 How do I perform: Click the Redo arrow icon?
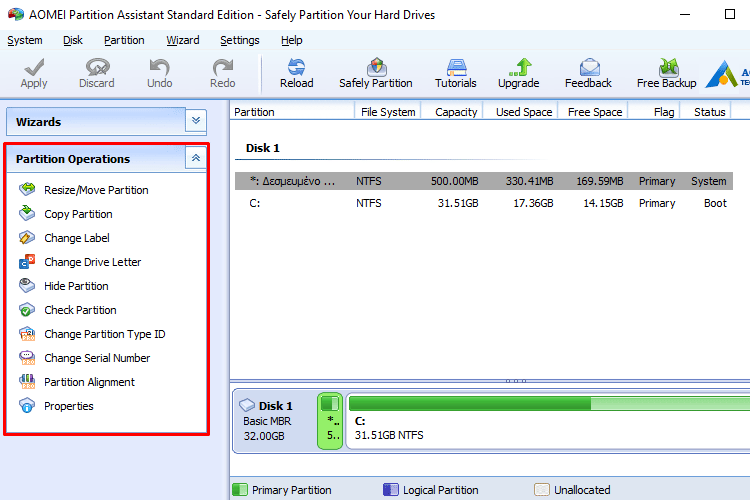222,67
